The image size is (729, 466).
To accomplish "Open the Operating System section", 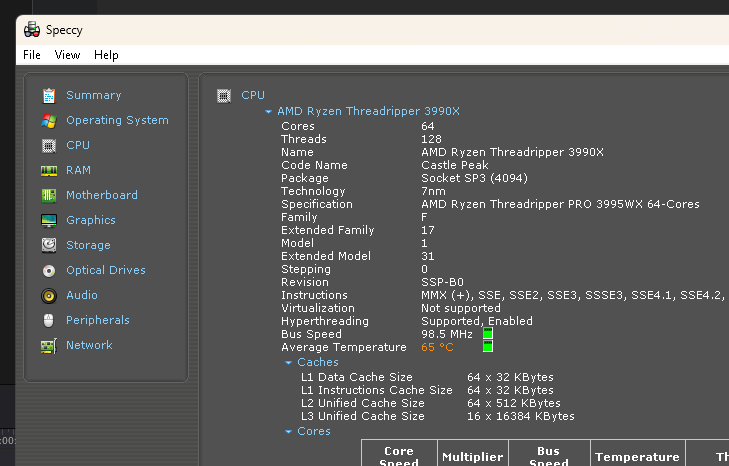I will tap(117, 120).
